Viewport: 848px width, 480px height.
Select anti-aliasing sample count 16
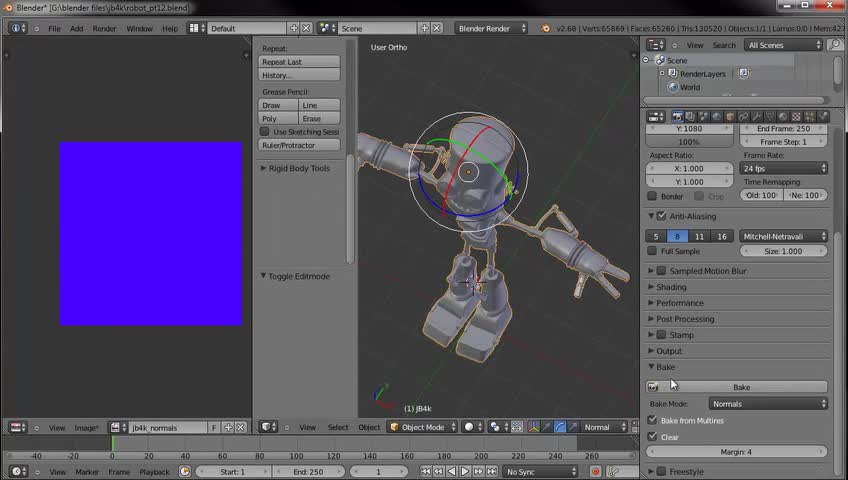(722, 236)
